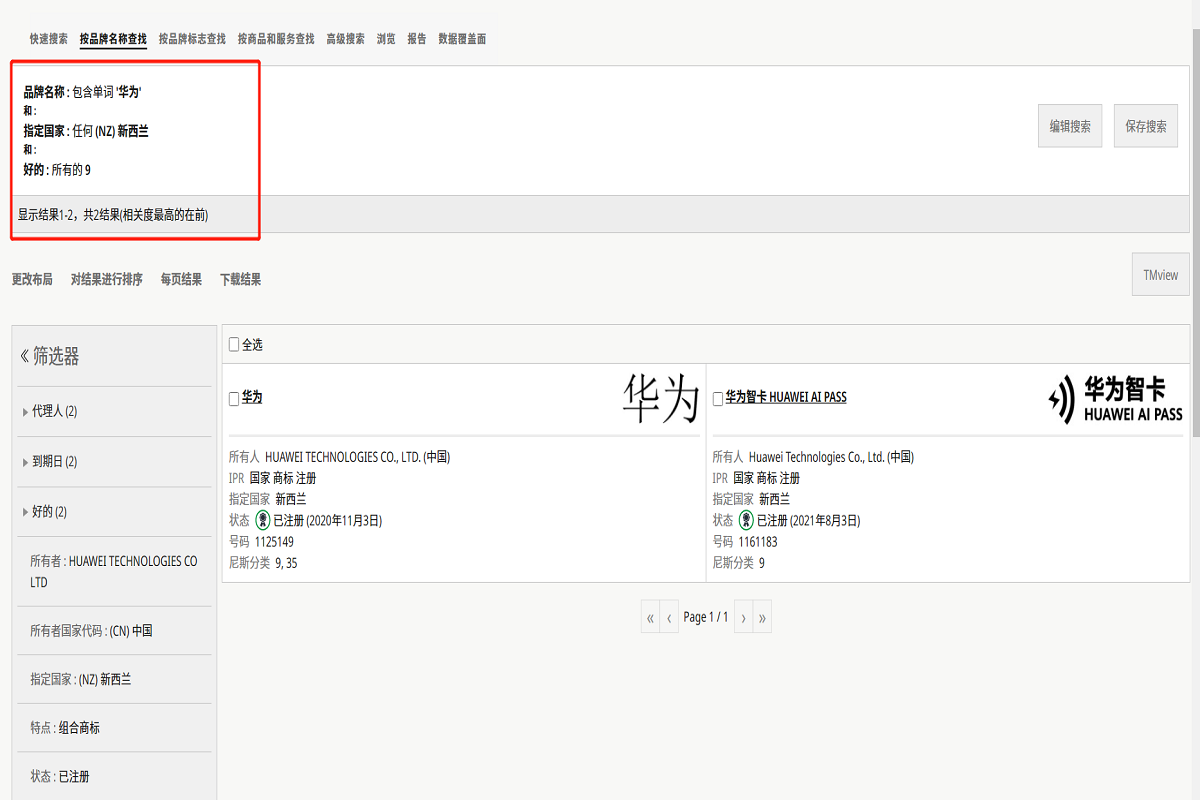1200x800 pixels.
Task: Check the 华为智卡 HUAWEI AI PASS checkbox
Action: 718,399
